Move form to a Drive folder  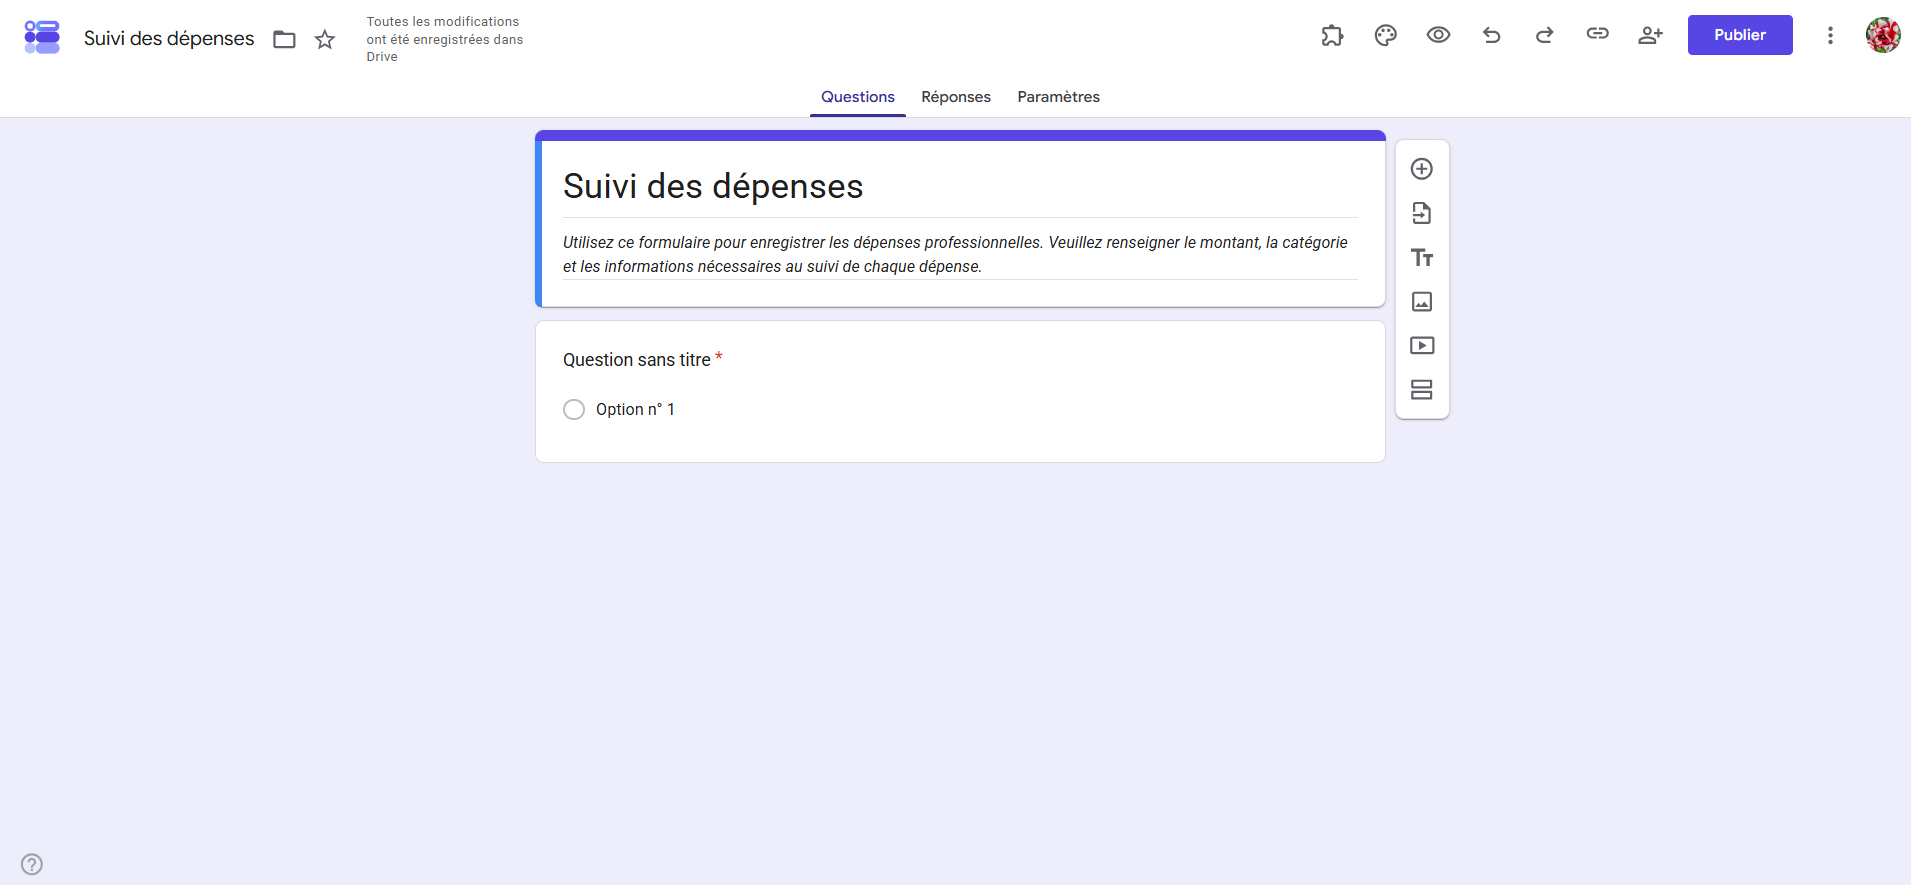285,39
